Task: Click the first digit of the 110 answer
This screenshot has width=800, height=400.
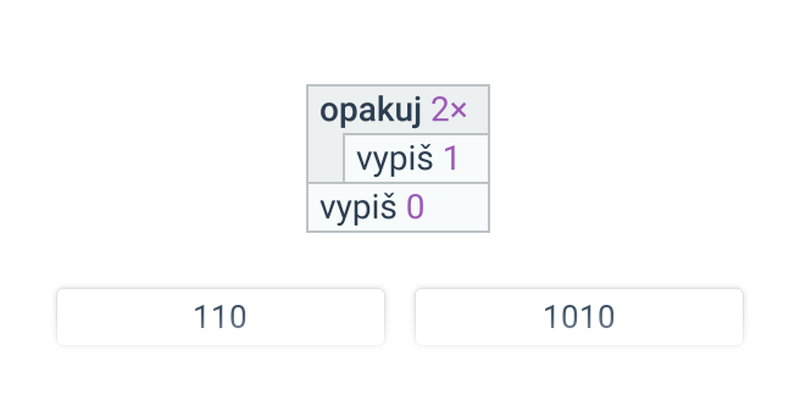Action: tap(201, 317)
